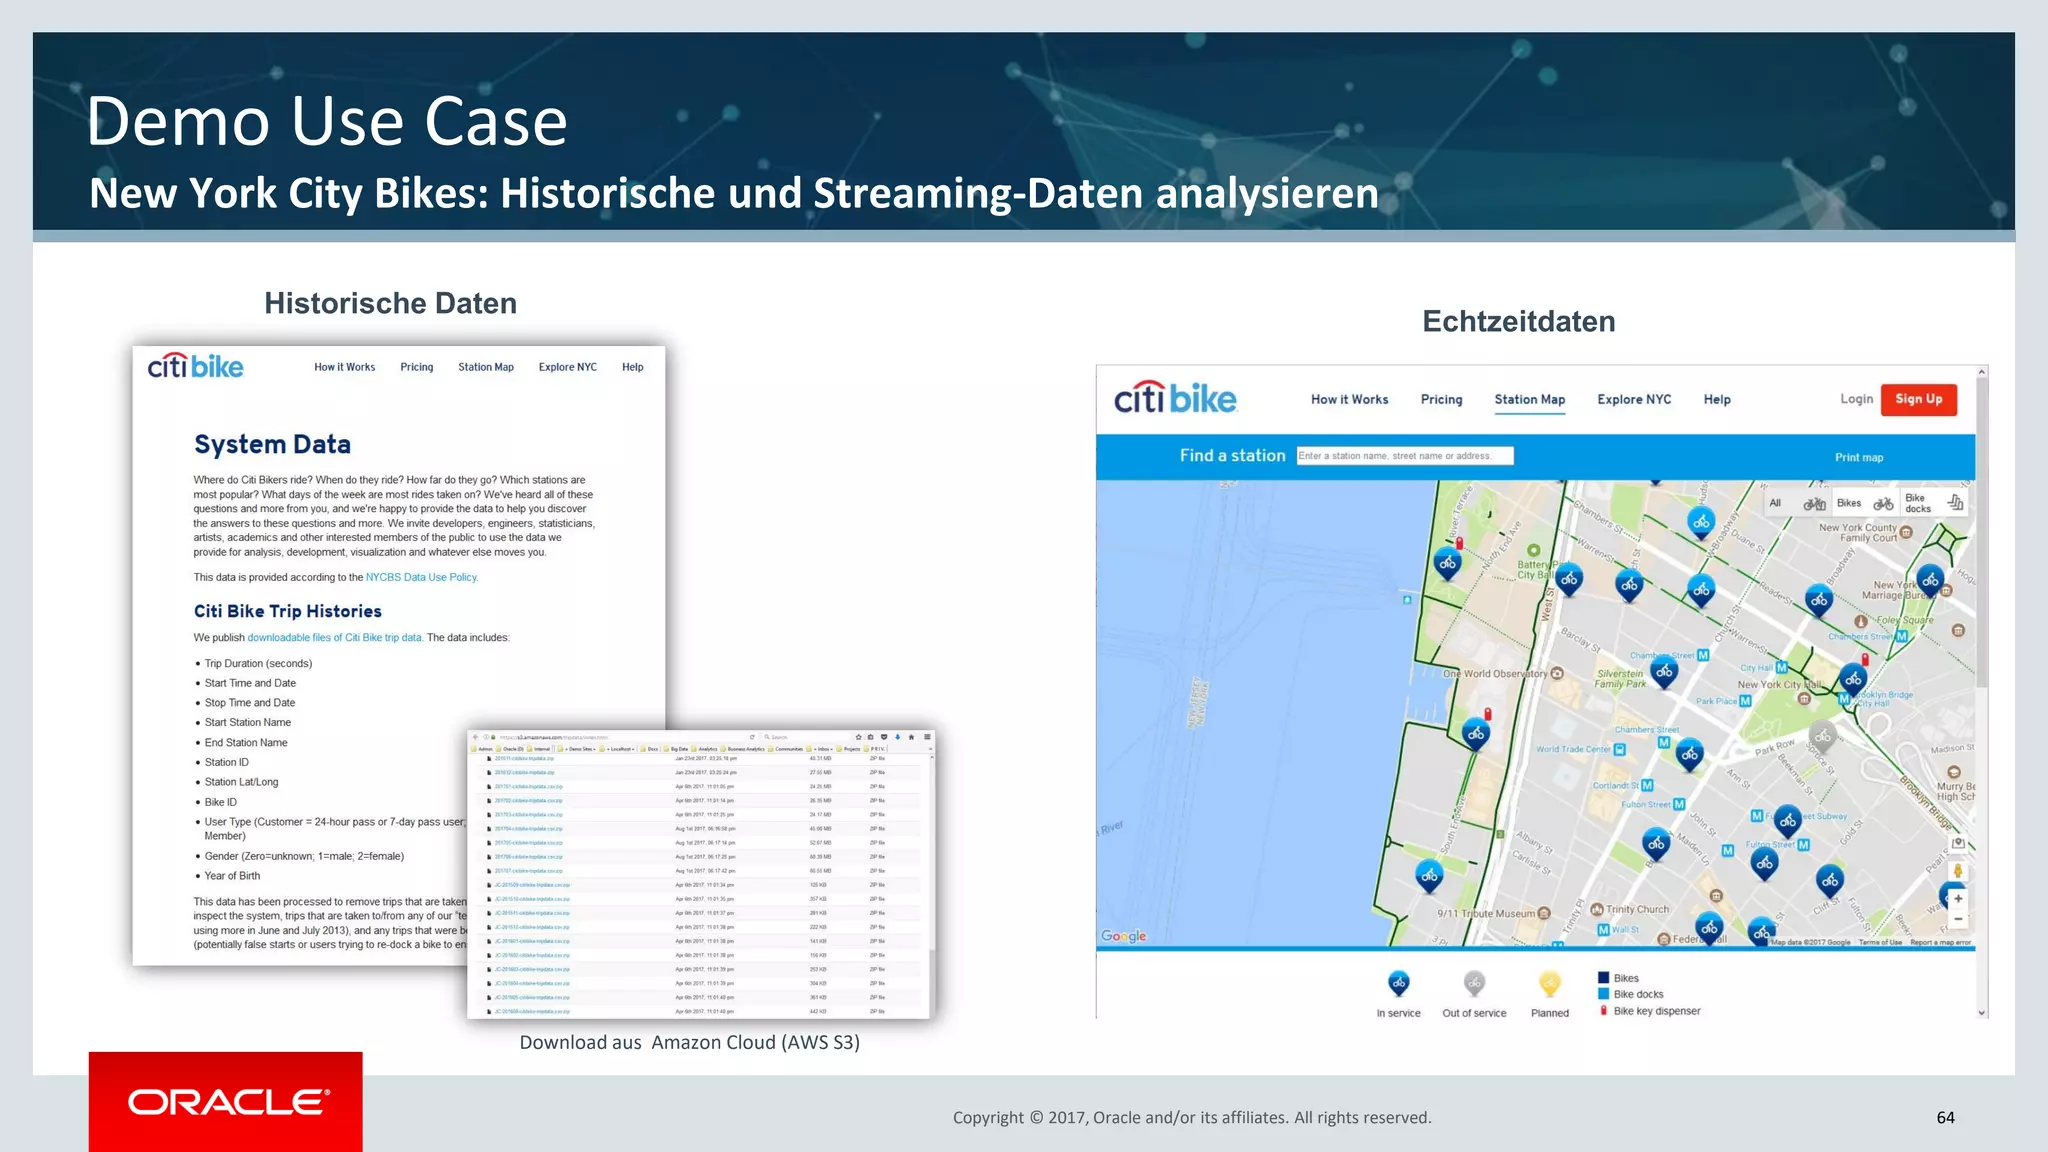Click the light blue Bike docks legend swatch
2048x1152 pixels.
(x=1604, y=994)
